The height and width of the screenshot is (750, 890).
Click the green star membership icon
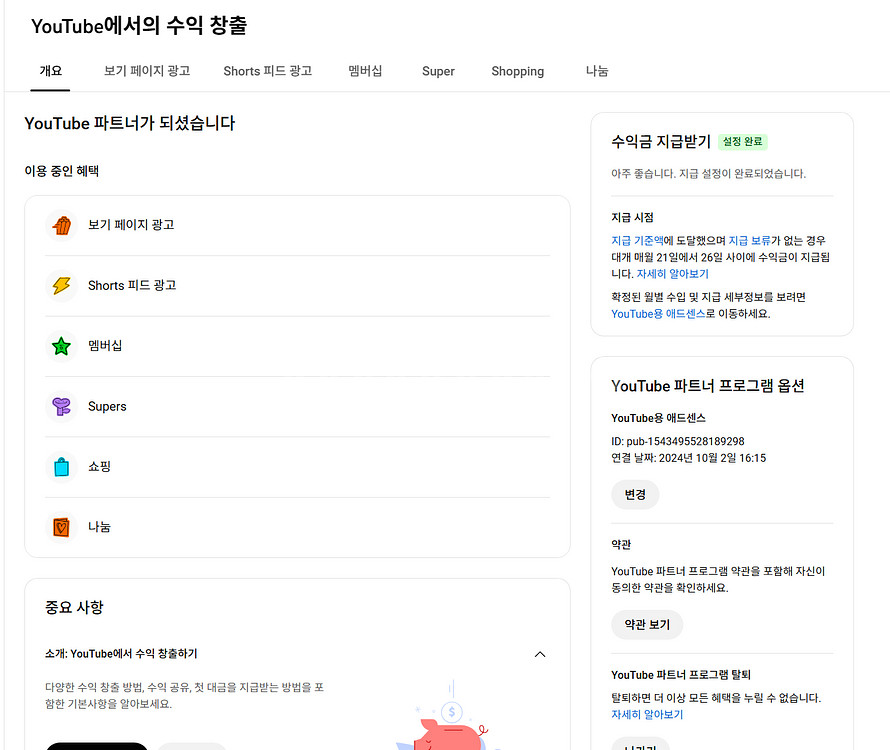point(61,346)
